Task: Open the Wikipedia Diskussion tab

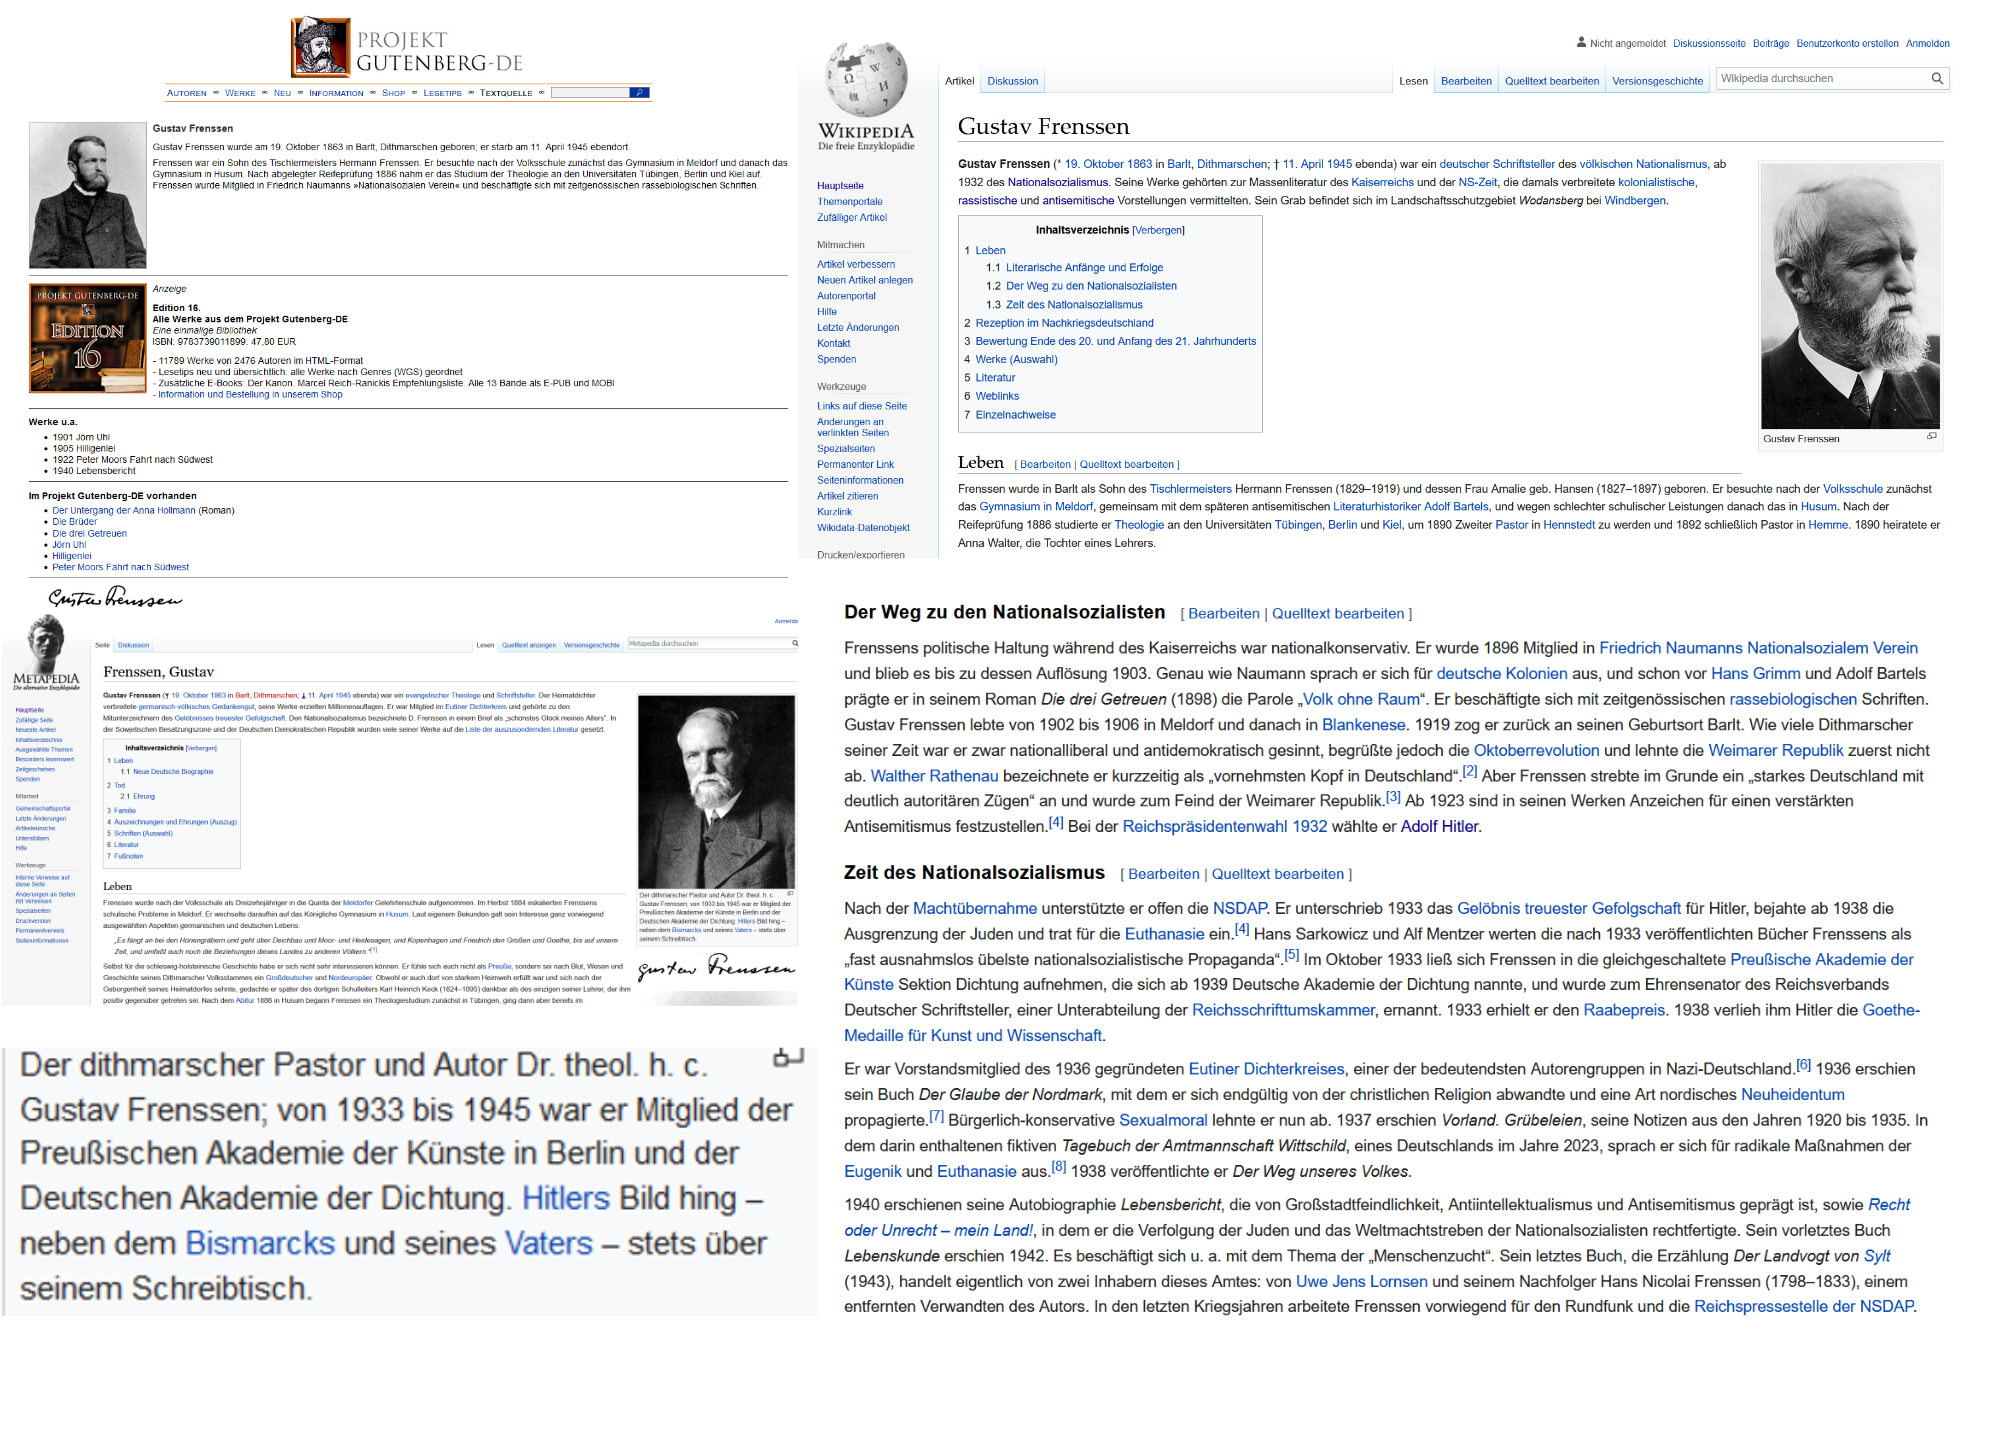Action: [1012, 81]
